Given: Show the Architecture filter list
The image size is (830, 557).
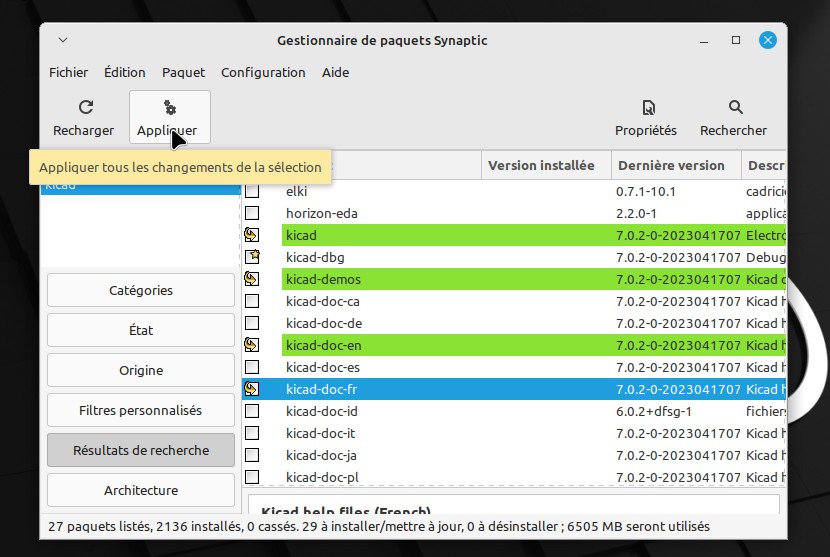Looking at the screenshot, I should coord(141,490).
